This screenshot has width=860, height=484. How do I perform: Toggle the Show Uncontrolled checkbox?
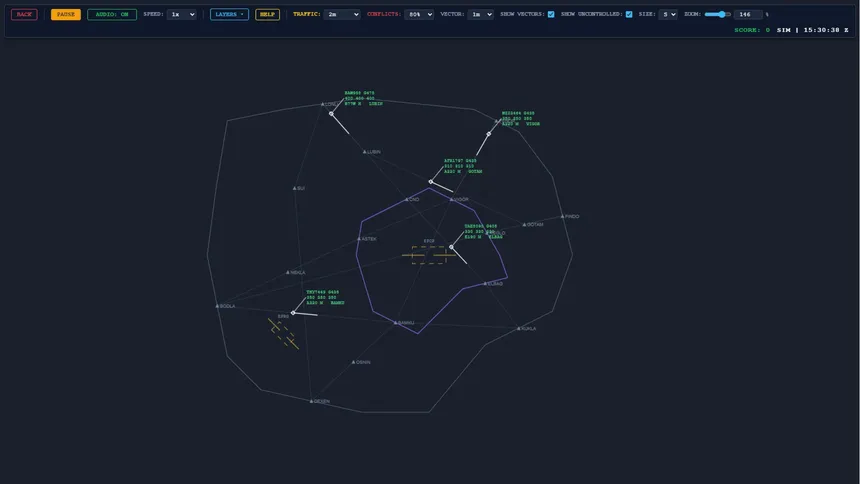pos(629,15)
